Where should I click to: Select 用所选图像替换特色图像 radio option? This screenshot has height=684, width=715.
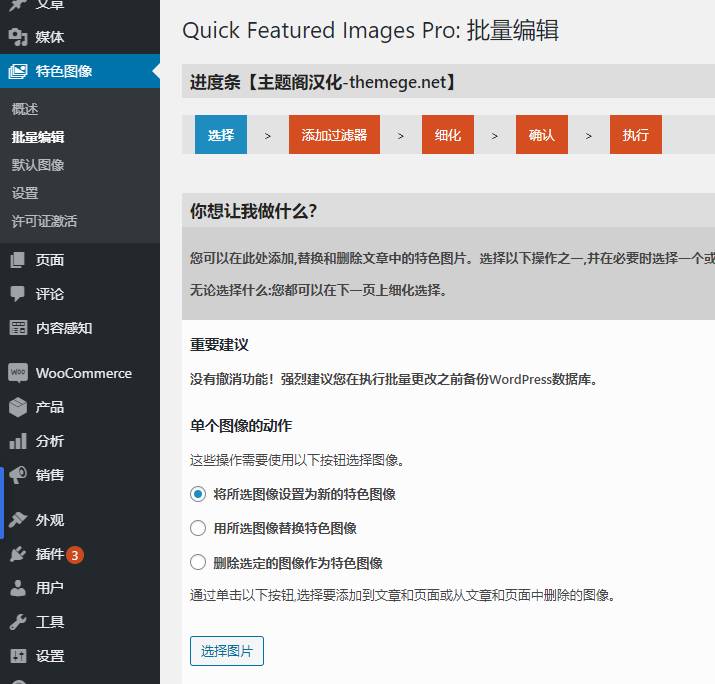(198, 528)
